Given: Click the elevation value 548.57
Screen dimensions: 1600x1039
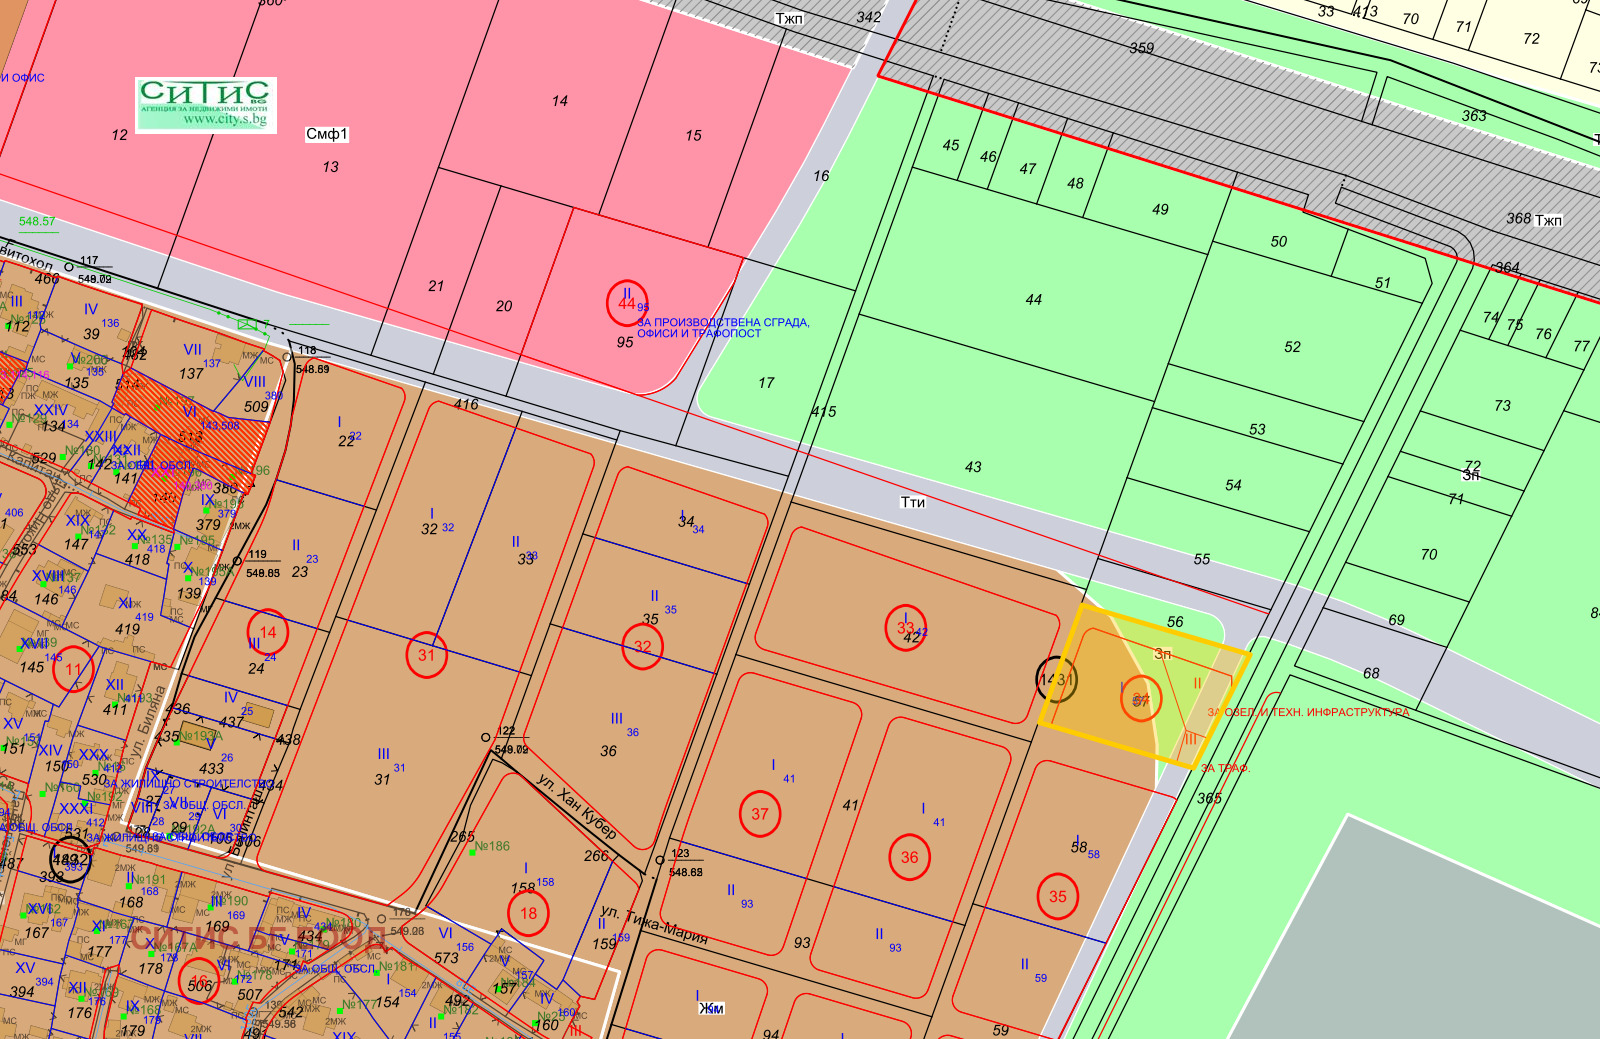Looking at the screenshot, I should point(37,222).
